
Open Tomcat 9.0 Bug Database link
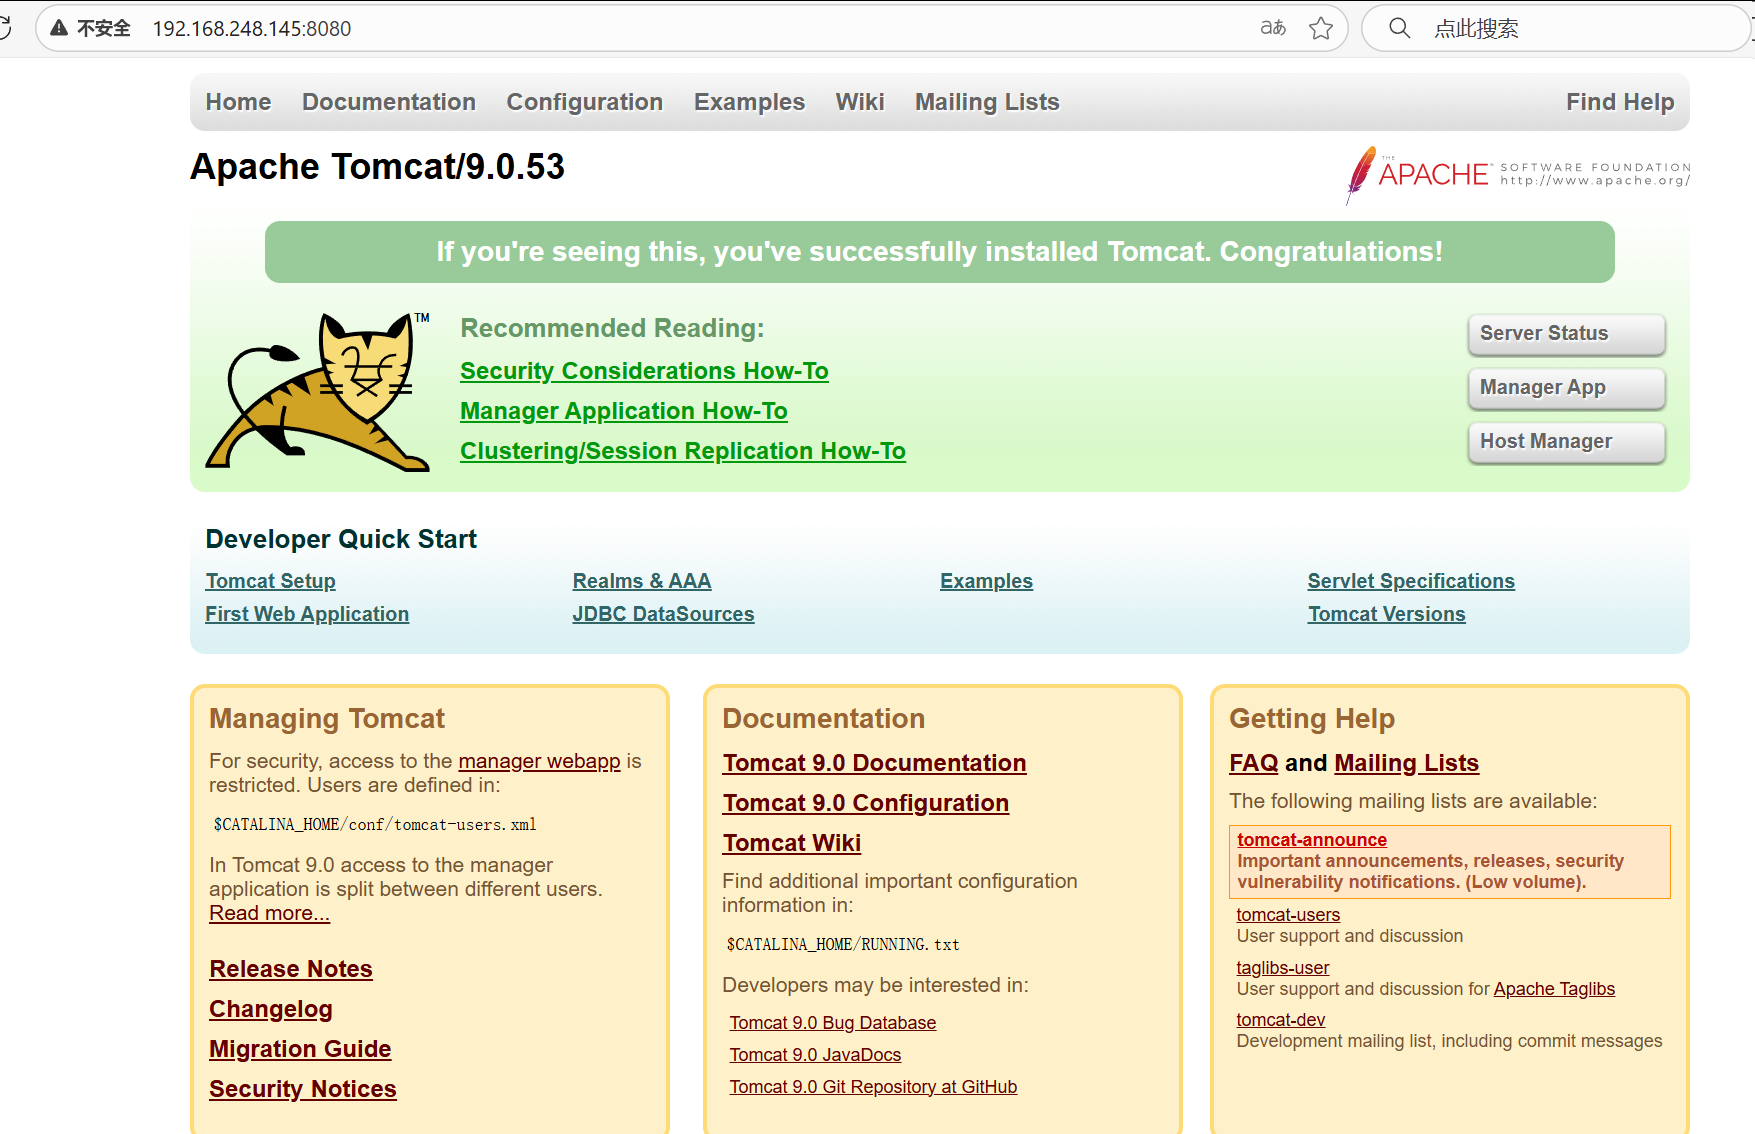[833, 1023]
